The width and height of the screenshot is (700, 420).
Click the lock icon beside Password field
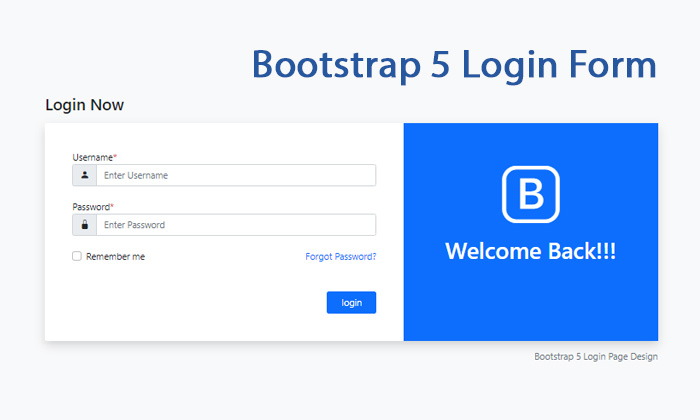(x=84, y=225)
